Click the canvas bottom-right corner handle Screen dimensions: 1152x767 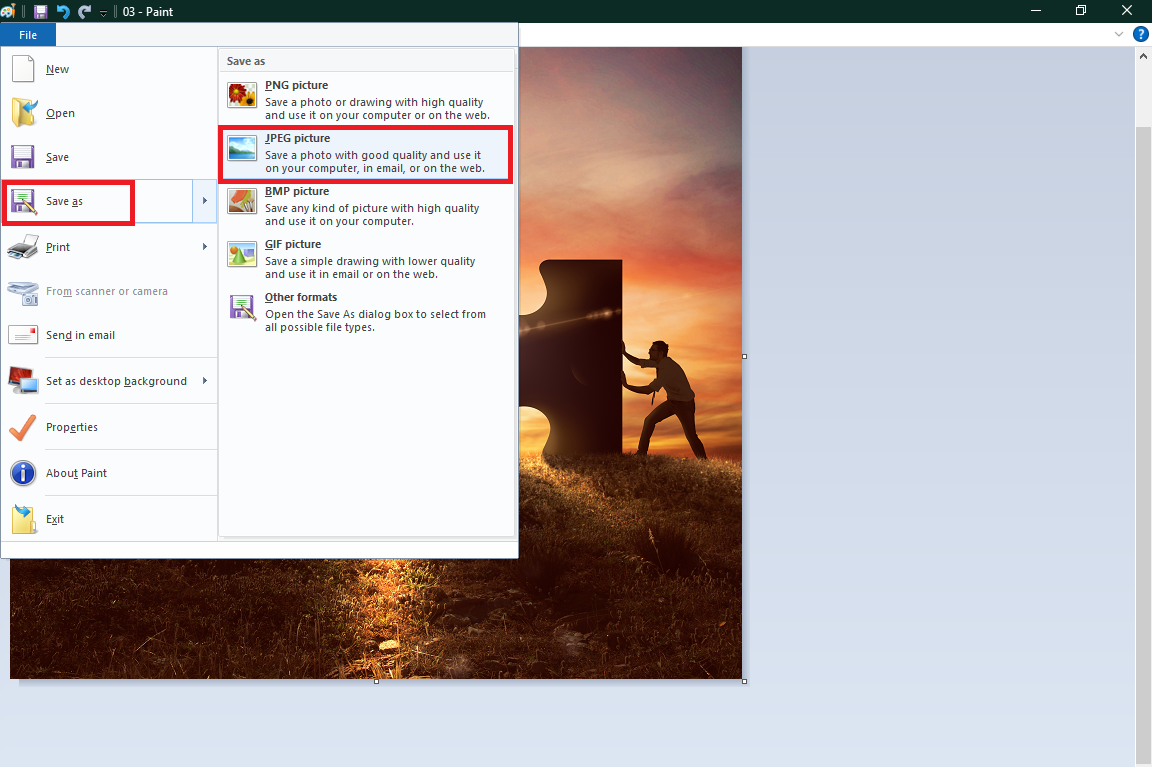744,682
